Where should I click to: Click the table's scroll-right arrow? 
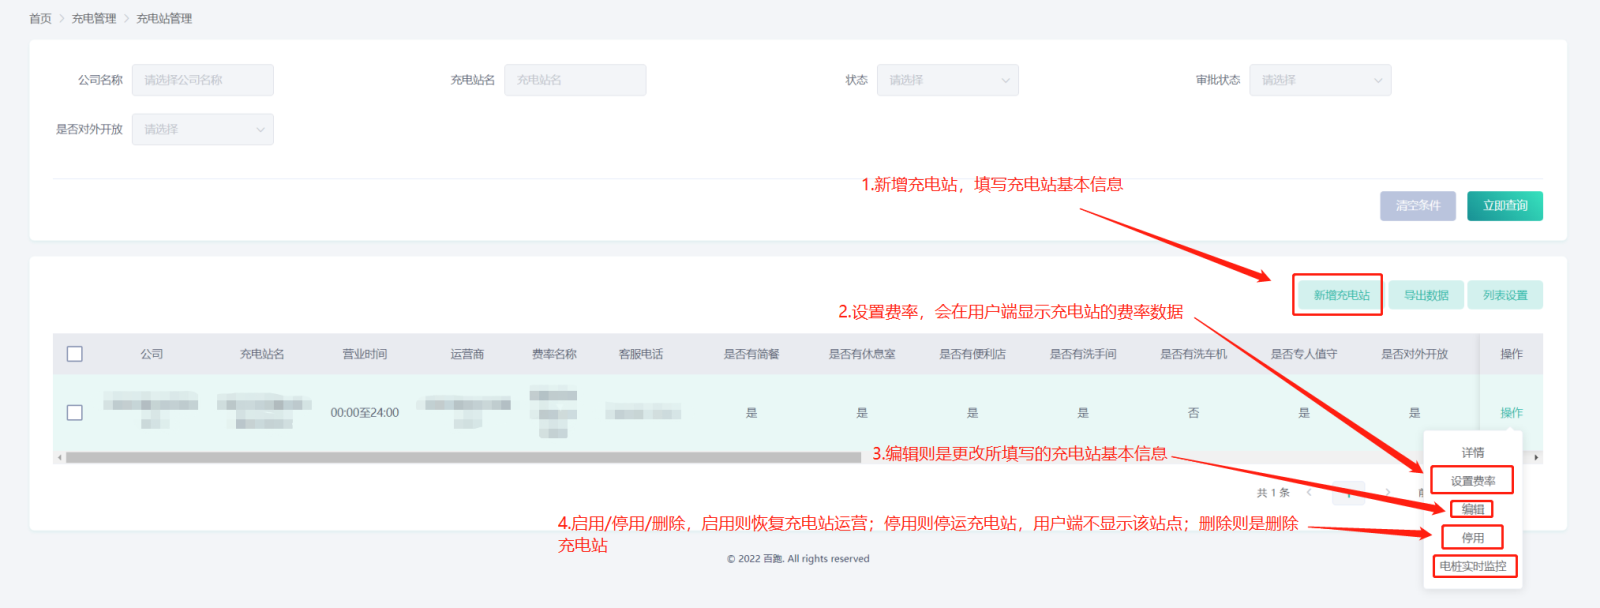(1536, 457)
